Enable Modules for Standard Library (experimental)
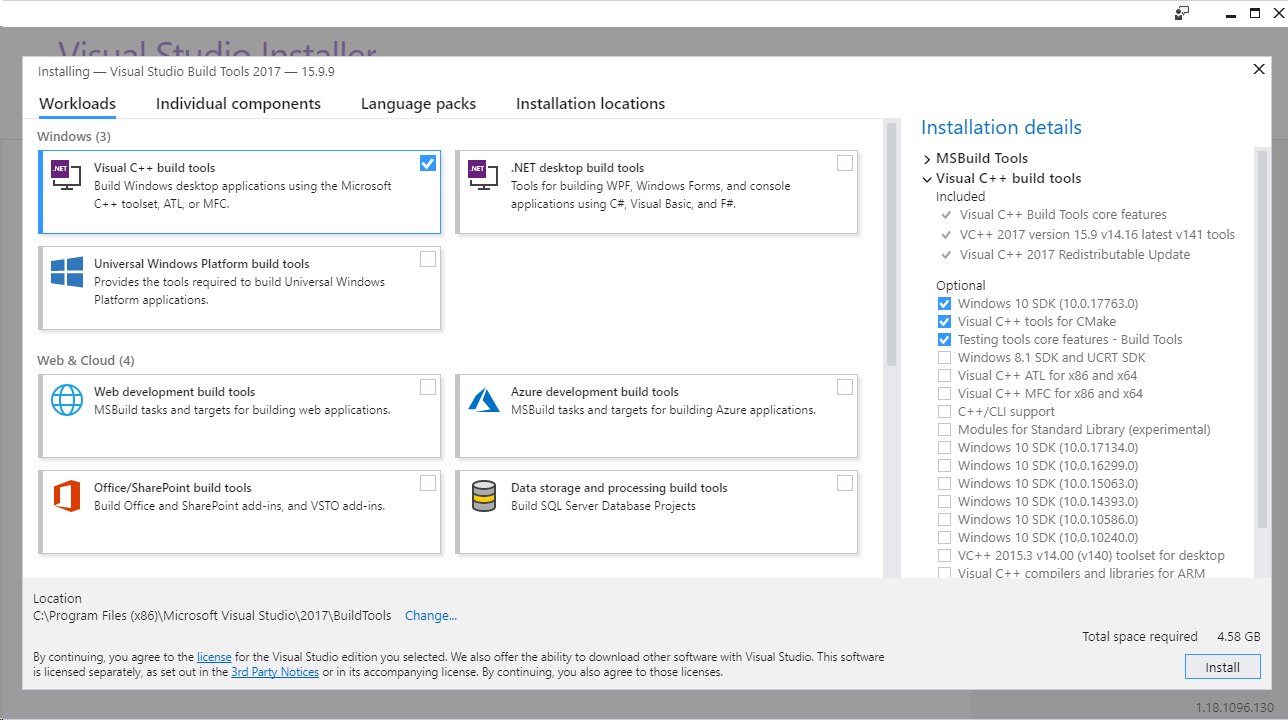Screen dimensions: 1288x720 pyautogui.click(x=944, y=430)
